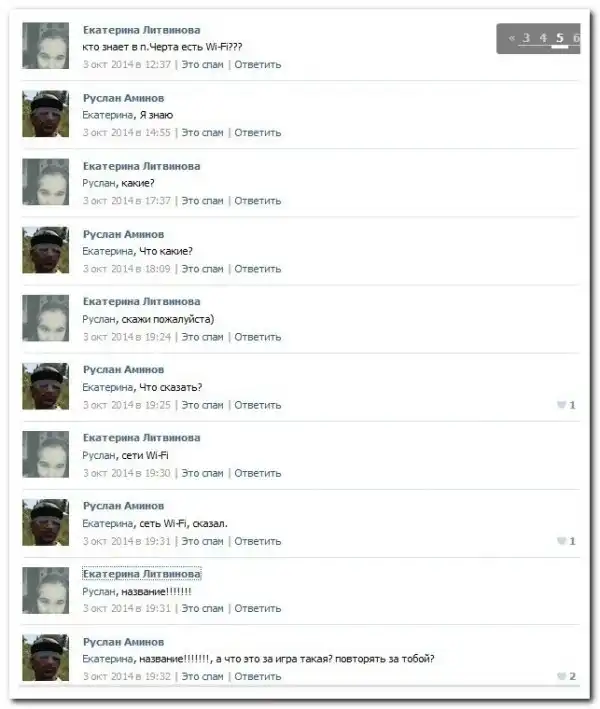Mark the 12:37 comment as spam
600x709 pixels.
pyautogui.click(x=203, y=65)
